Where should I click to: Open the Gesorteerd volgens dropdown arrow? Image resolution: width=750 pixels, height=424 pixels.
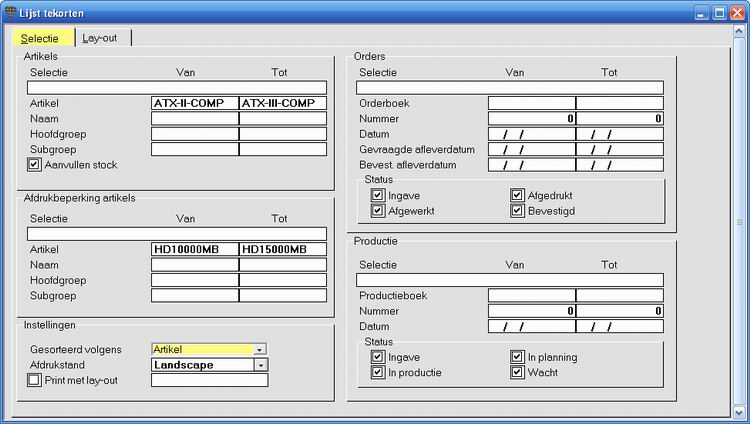(259, 349)
